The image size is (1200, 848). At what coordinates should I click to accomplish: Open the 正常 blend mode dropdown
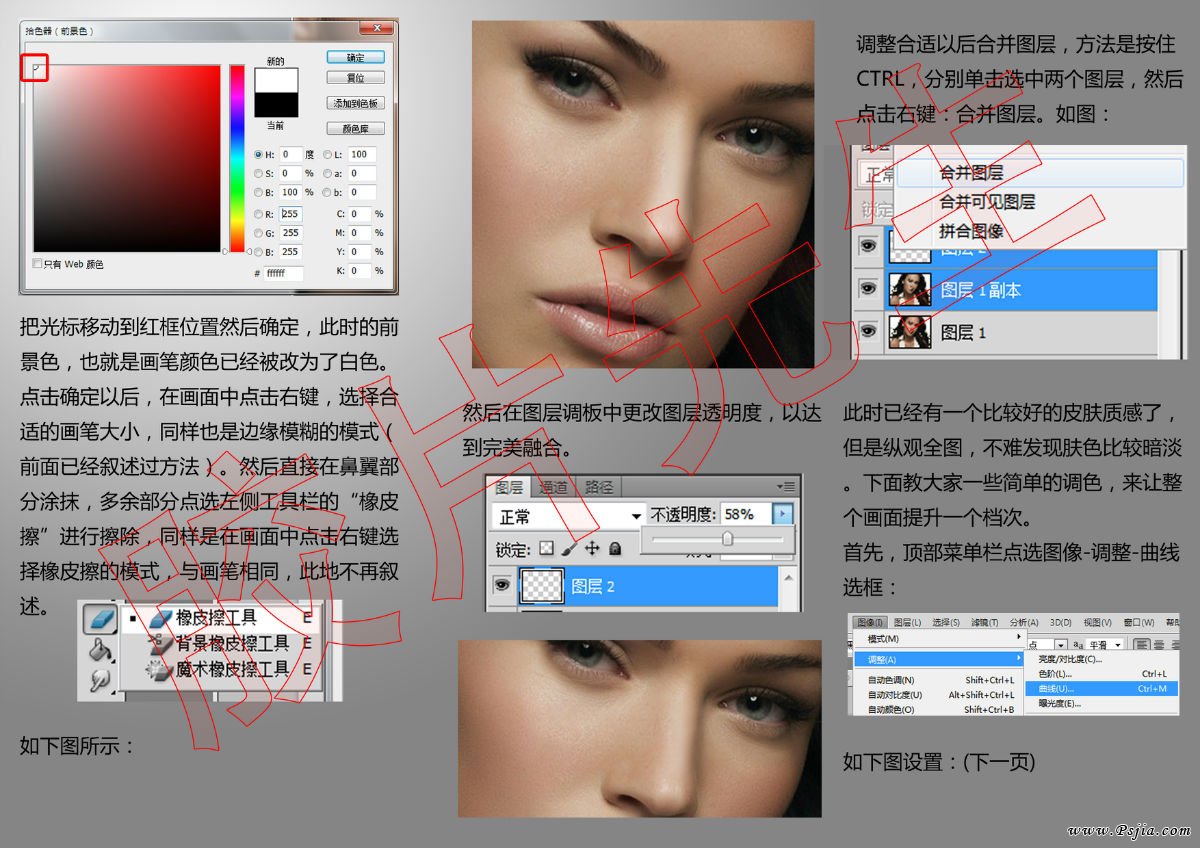click(x=568, y=515)
